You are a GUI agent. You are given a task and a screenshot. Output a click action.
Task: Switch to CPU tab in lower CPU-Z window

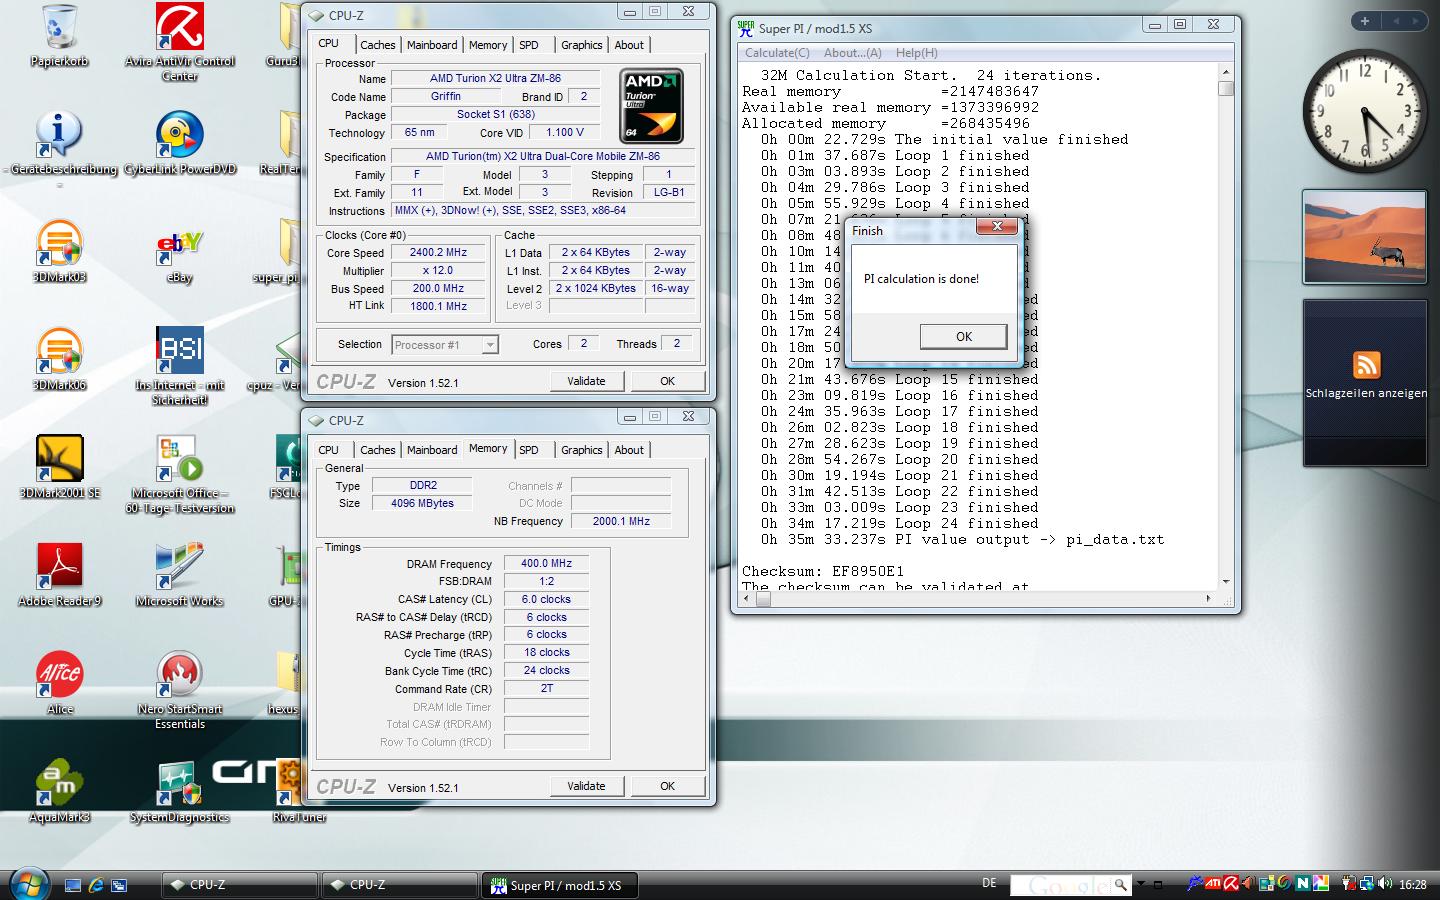(x=329, y=450)
